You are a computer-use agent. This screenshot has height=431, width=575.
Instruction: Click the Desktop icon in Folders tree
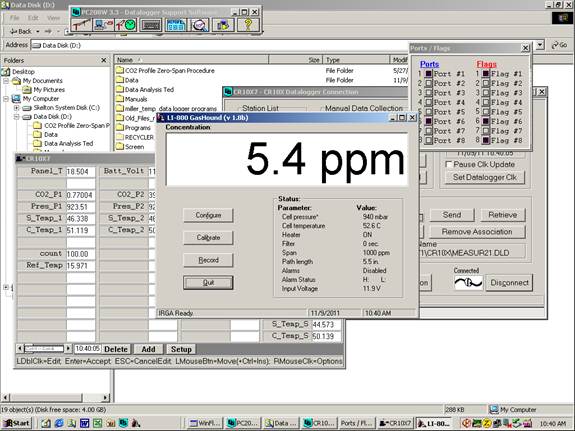pyautogui.click(x=6, y=72)
